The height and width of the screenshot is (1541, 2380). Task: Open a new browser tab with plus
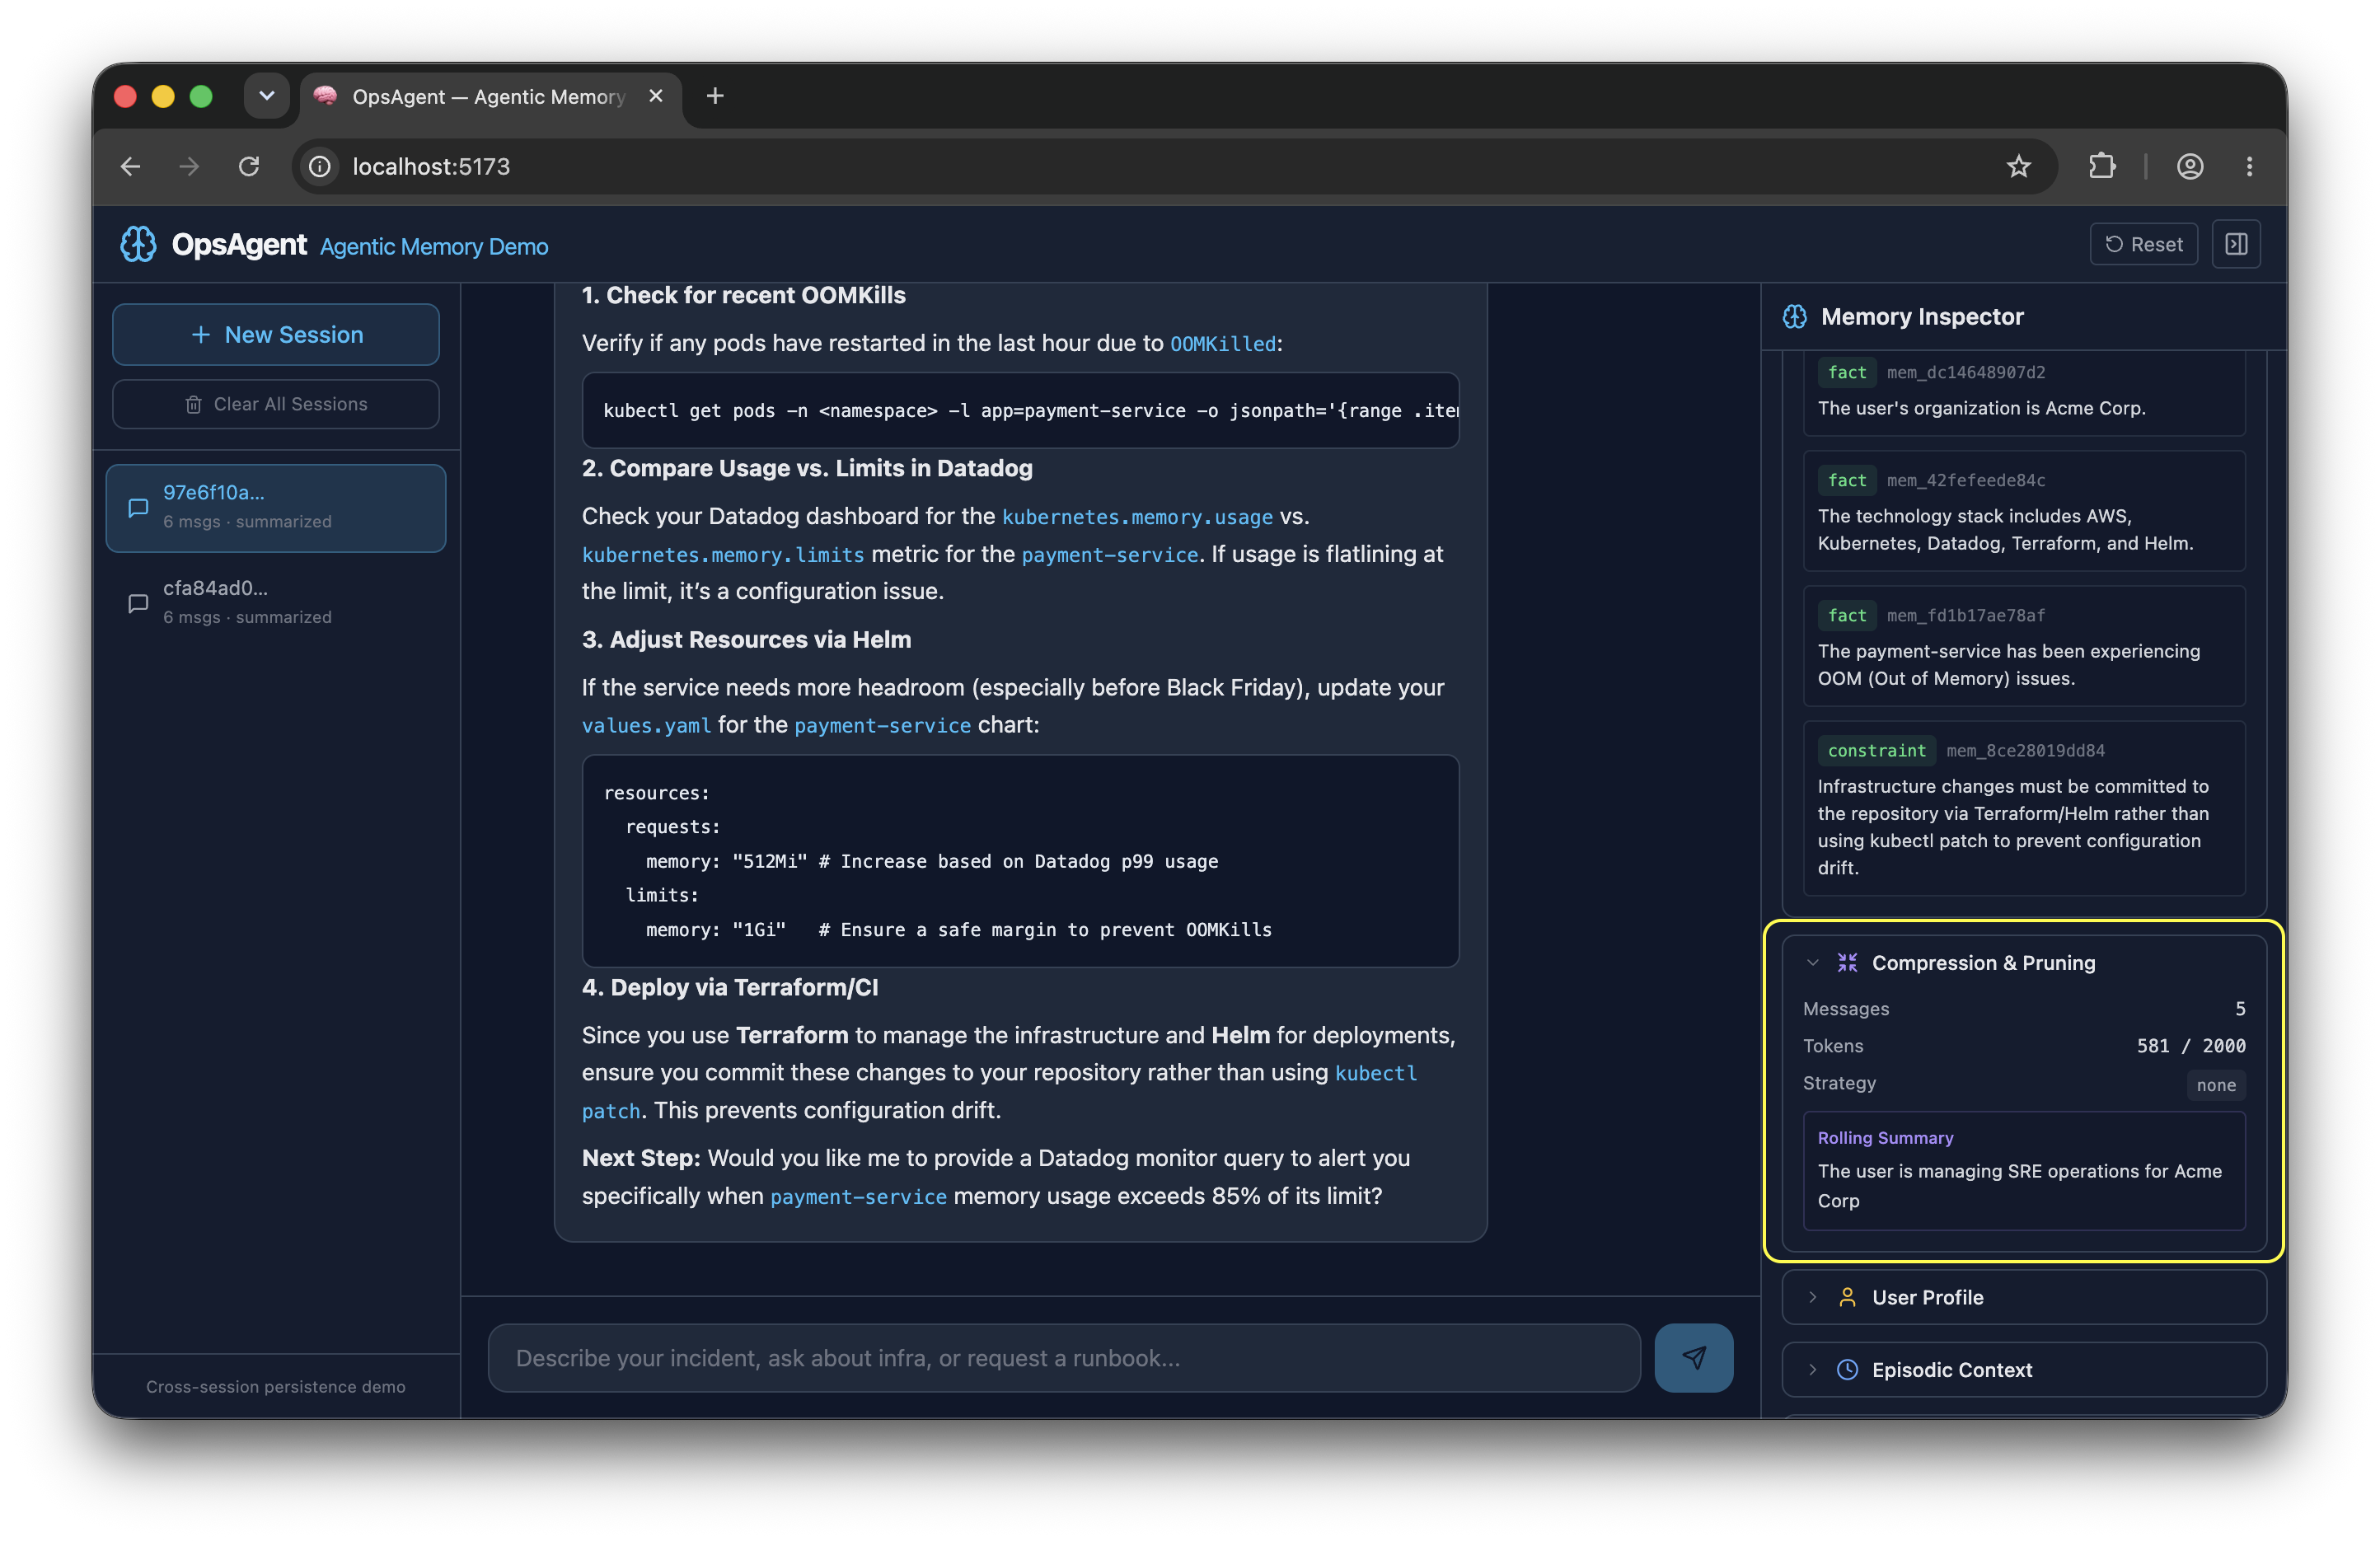(x=714, y=96)
